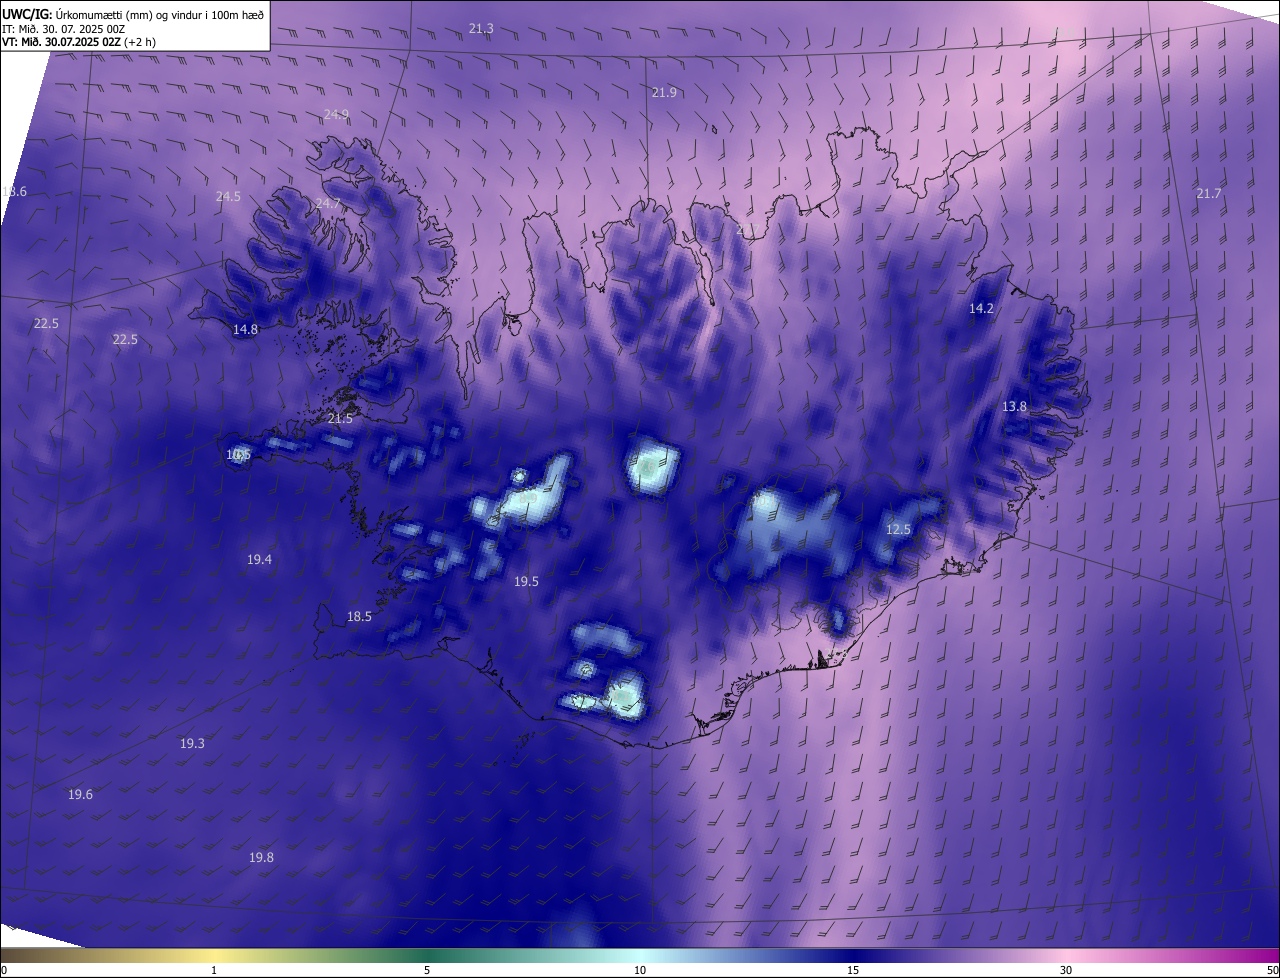Click the color scale label 50
This screenshot has height=978, width=1280.
[x=1272, y=970]
